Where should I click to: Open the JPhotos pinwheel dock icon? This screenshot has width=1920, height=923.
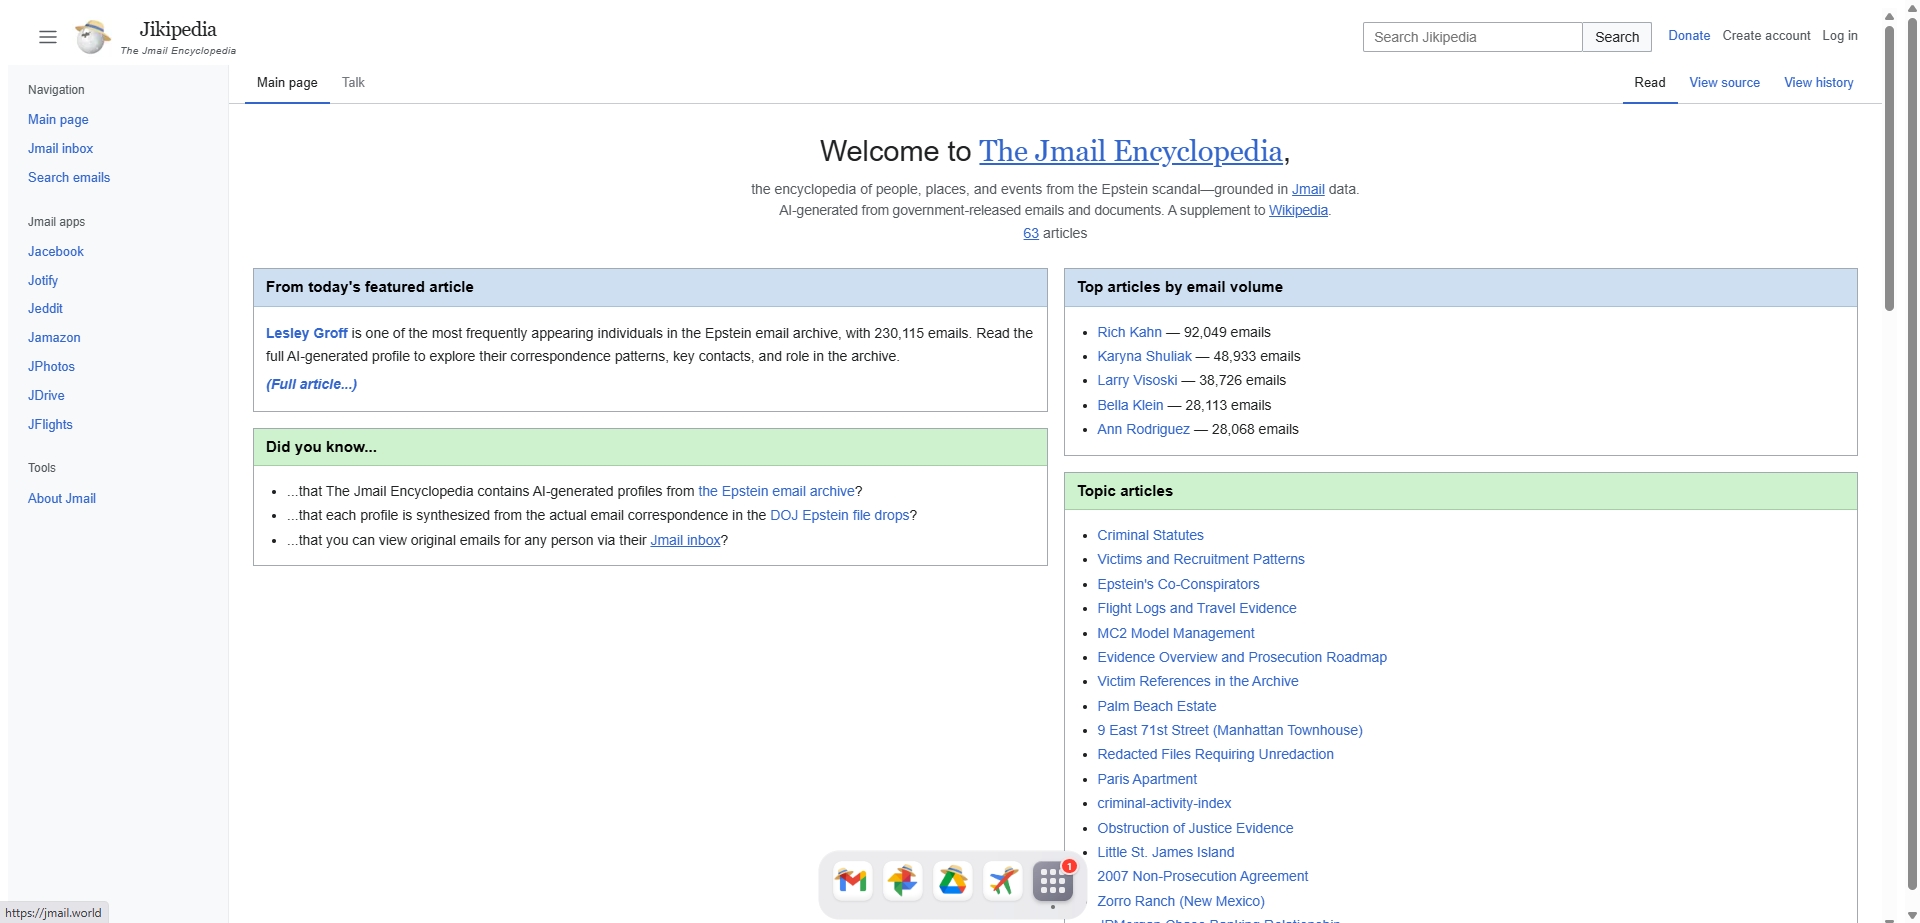click(x=902, y=881)
